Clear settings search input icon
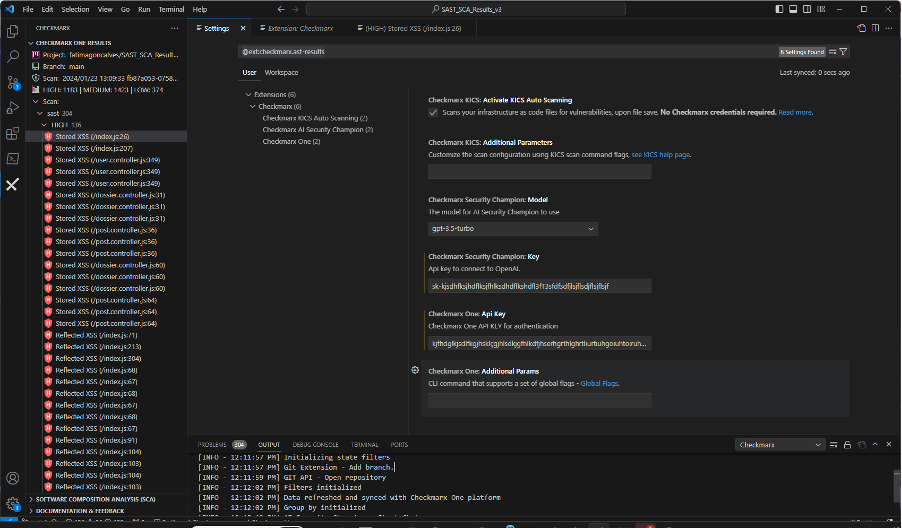The width and height of the screenshot is (902, 528). (832, 52)
